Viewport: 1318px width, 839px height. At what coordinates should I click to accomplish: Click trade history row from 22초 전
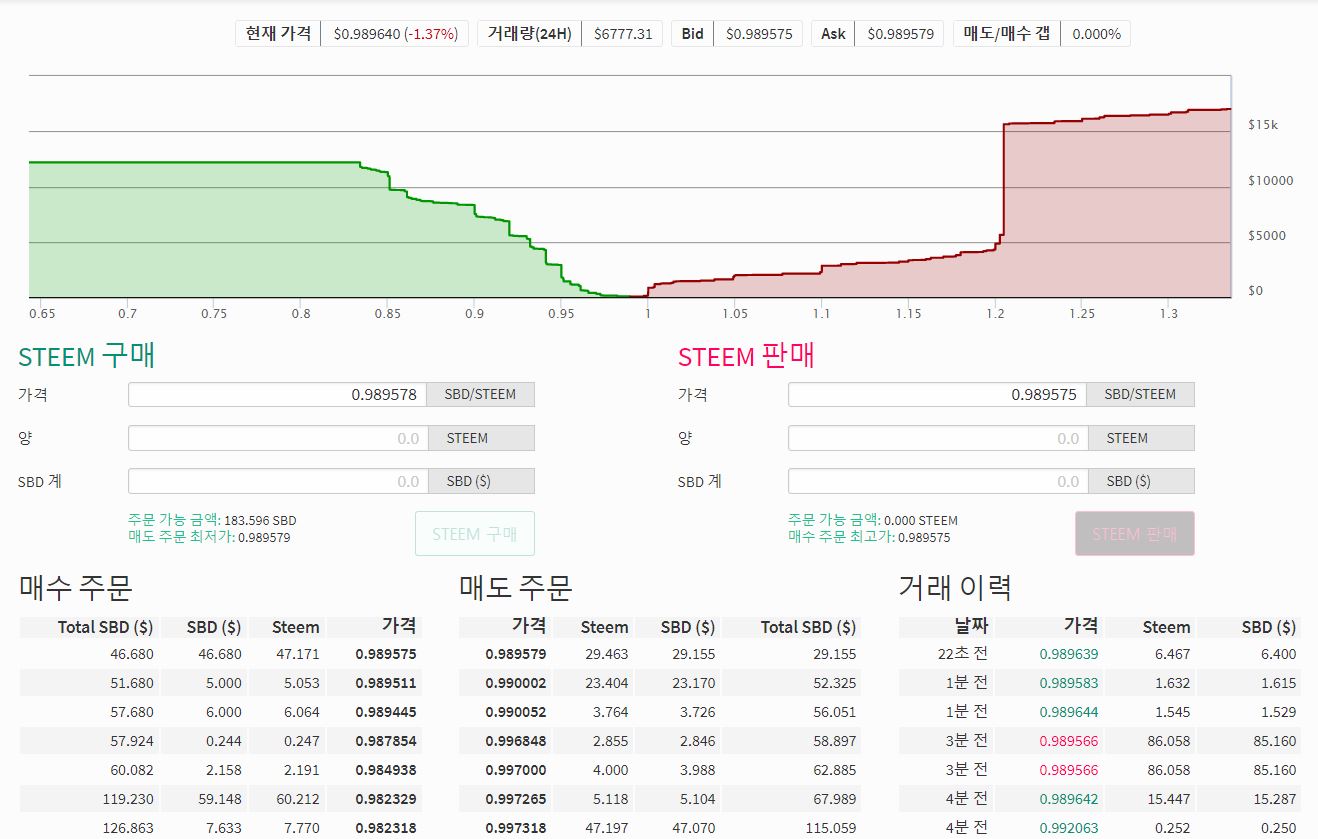pos(1100,654)
